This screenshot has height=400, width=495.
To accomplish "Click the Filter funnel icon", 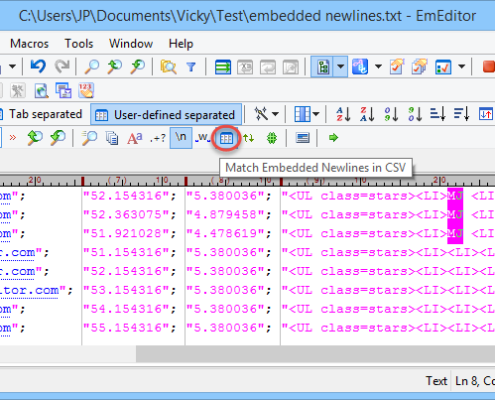I will [x=191, y=67].
